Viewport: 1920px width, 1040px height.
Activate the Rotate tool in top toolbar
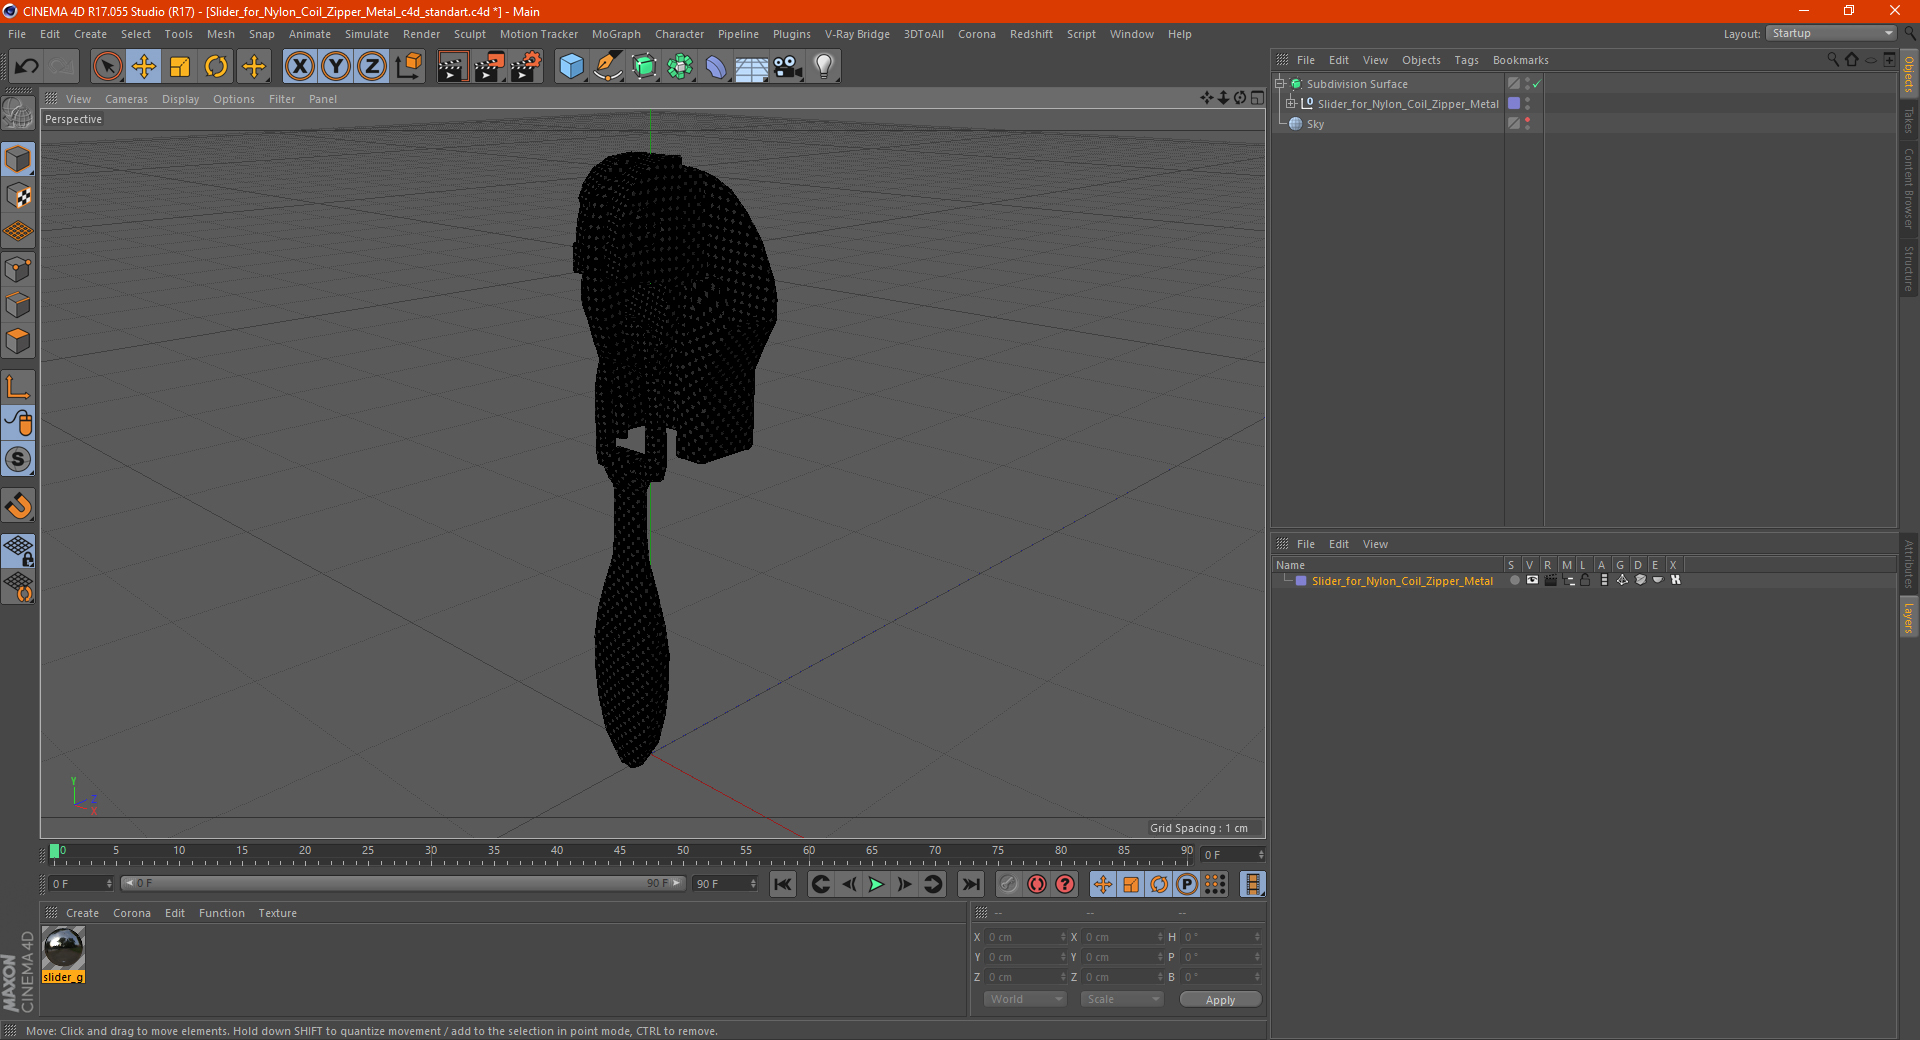pyautogui.click(x=216, y=67)
